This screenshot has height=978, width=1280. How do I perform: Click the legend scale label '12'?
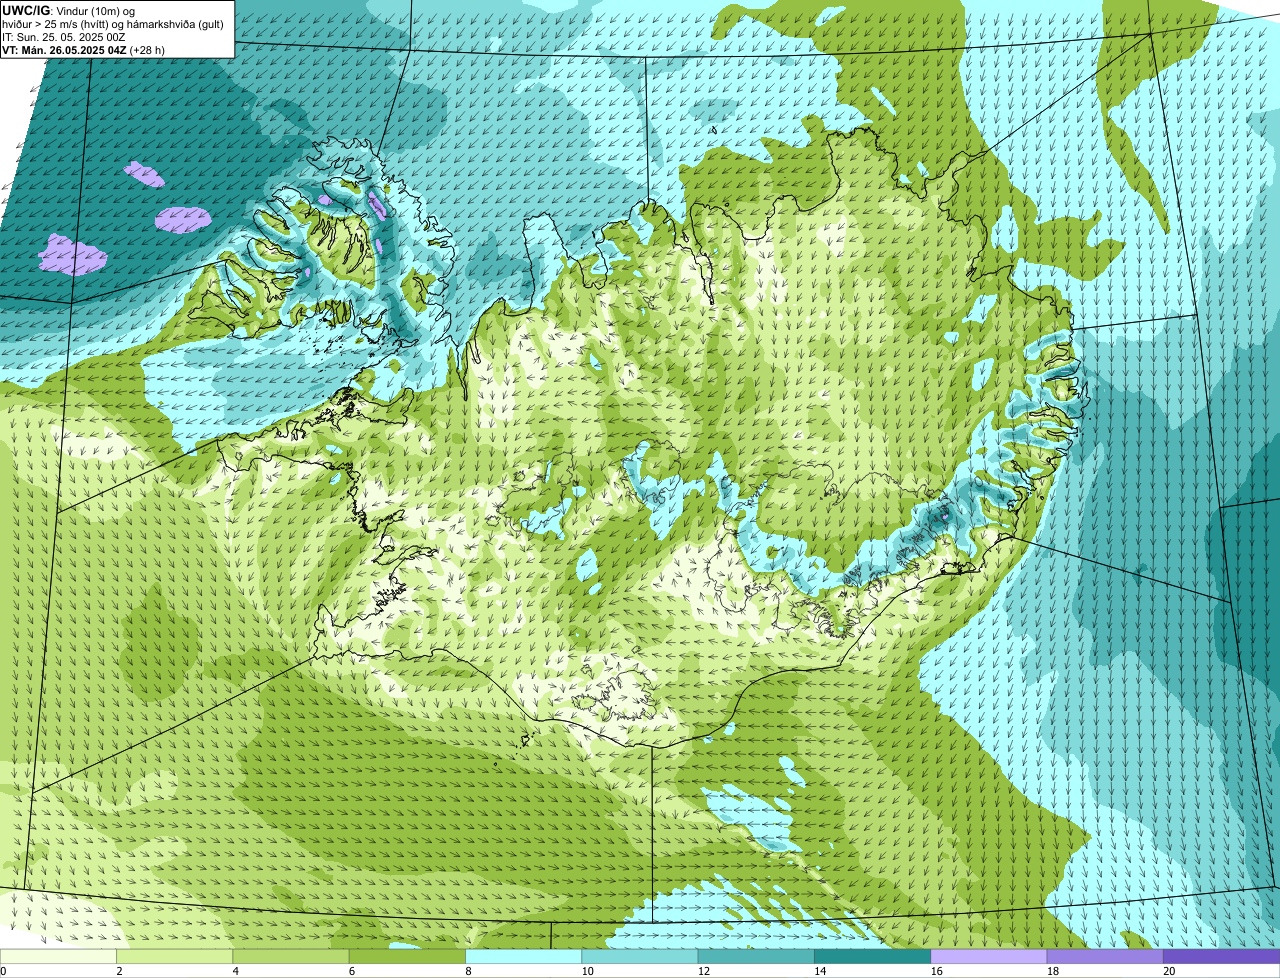tap(703, 971)
